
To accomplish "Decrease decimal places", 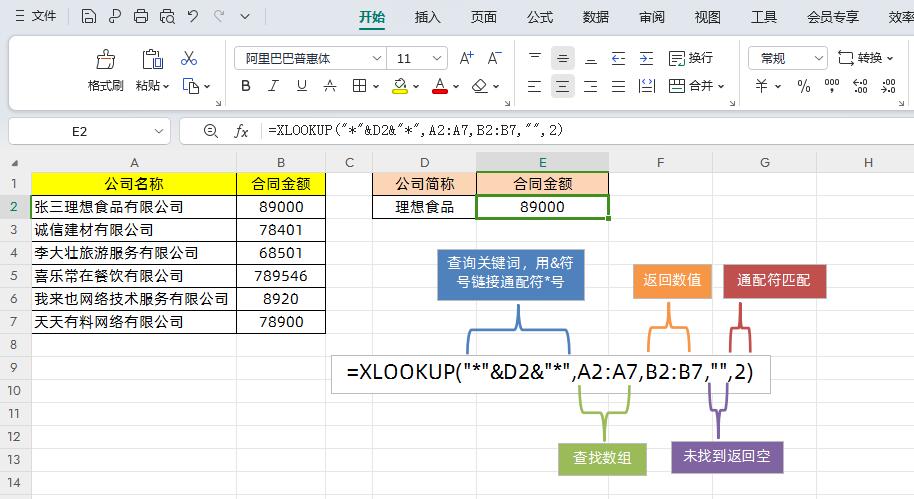I will [888, 86].
